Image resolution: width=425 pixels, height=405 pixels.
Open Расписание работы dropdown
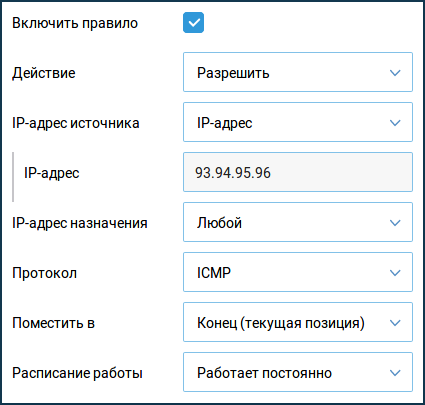tap(298, 372)
